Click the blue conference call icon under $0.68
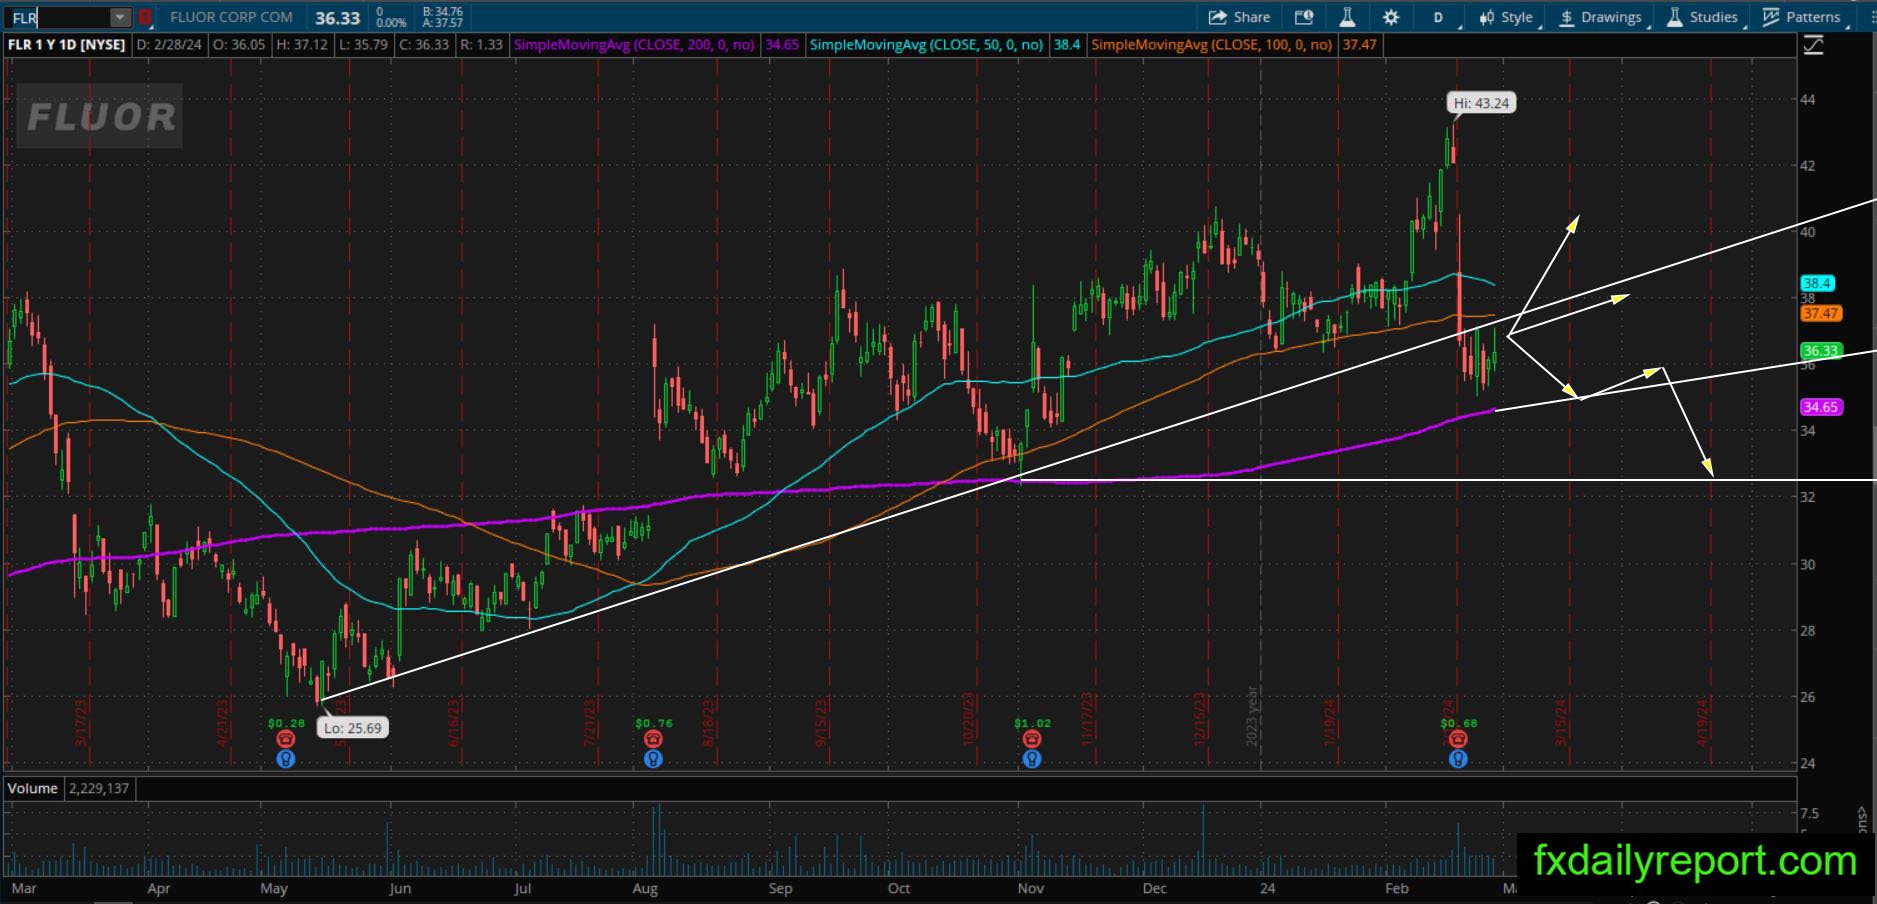The image size is (1877, 904). tap(1458, 759)
